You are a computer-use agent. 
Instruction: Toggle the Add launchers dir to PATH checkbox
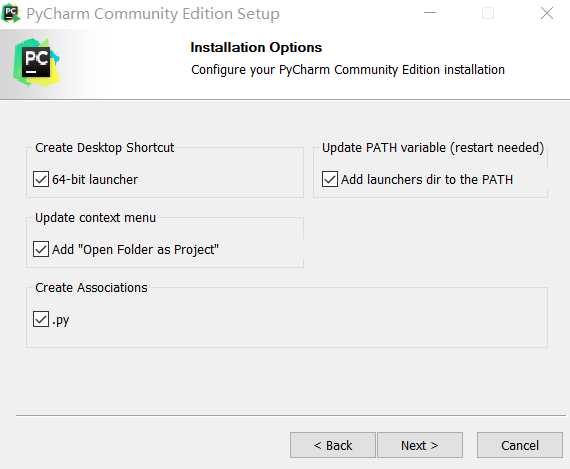tap(330, 179)
